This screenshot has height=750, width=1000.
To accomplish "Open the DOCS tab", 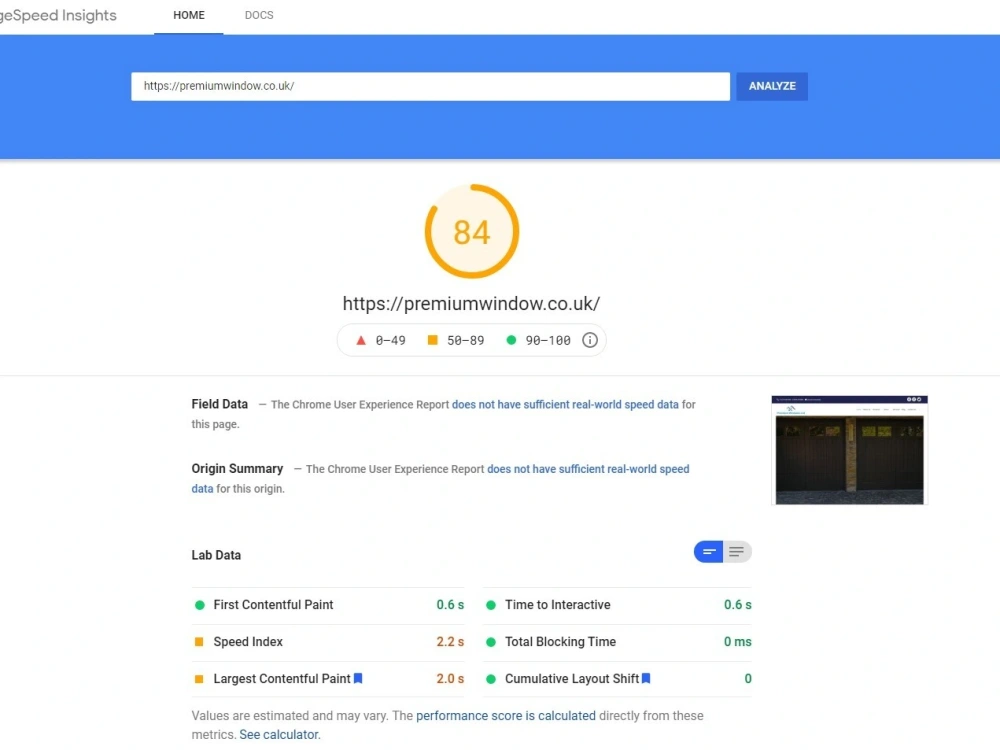I will 259,15.
